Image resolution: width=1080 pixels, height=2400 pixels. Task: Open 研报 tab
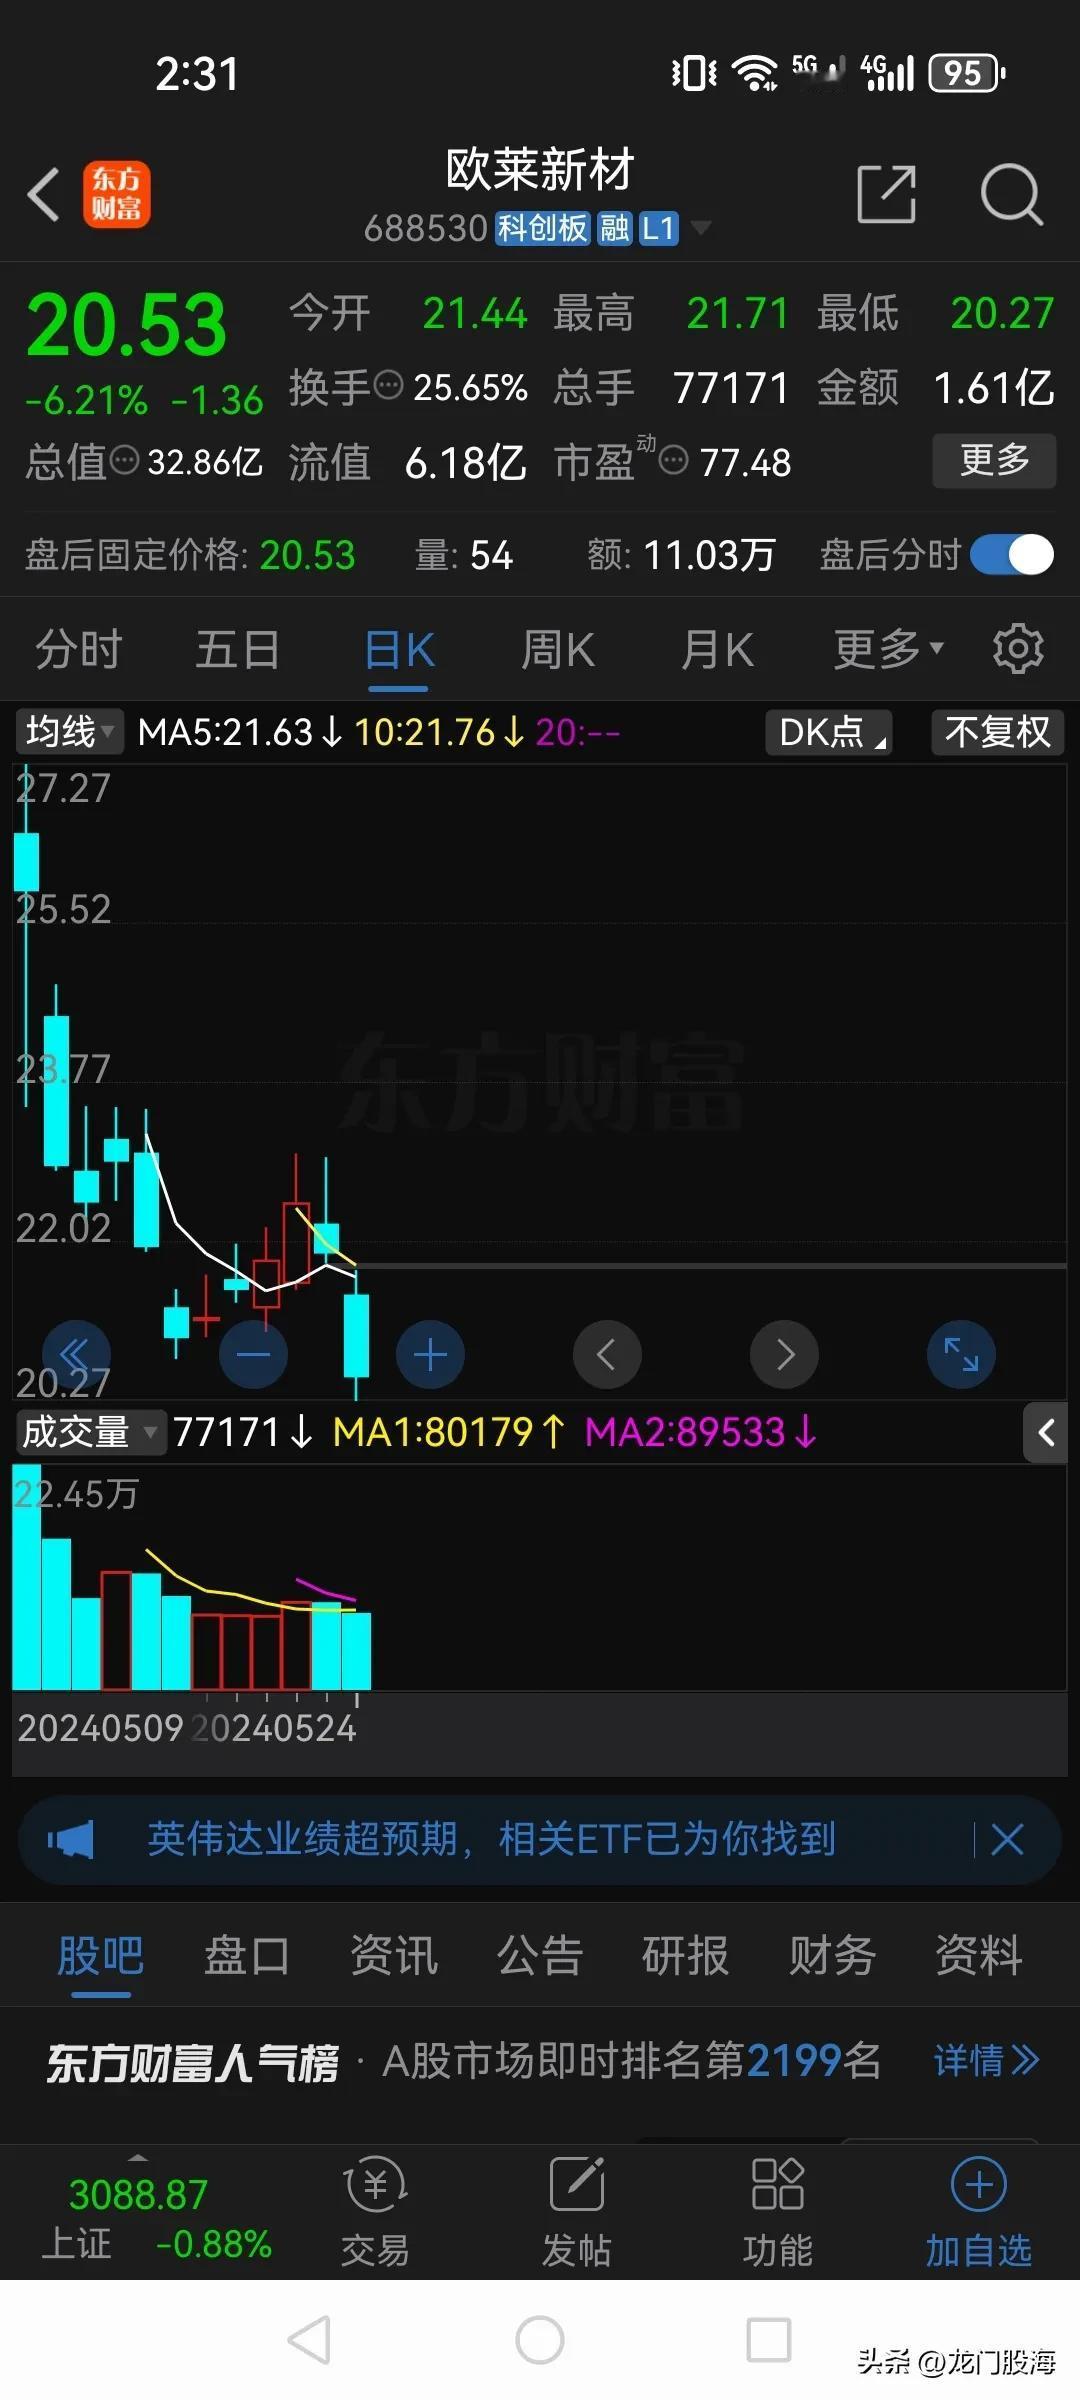pyautogui.click(x=686, y=1955)
